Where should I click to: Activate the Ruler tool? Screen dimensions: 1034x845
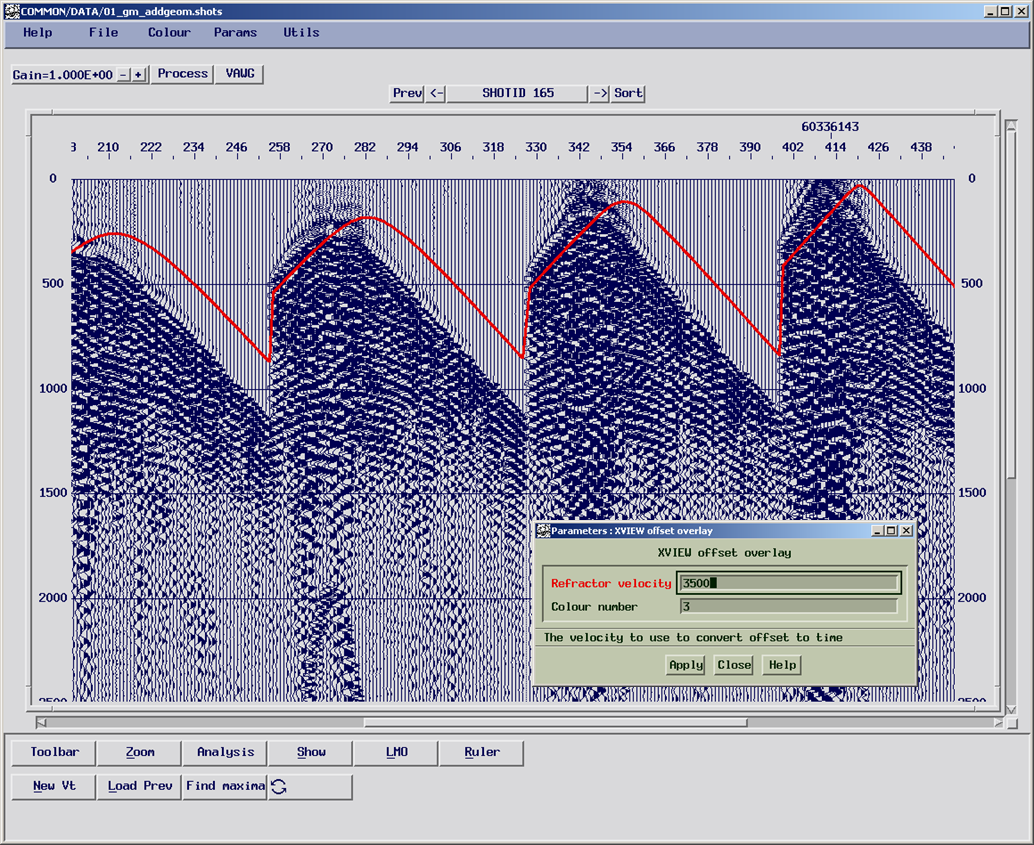coord(481,752)
